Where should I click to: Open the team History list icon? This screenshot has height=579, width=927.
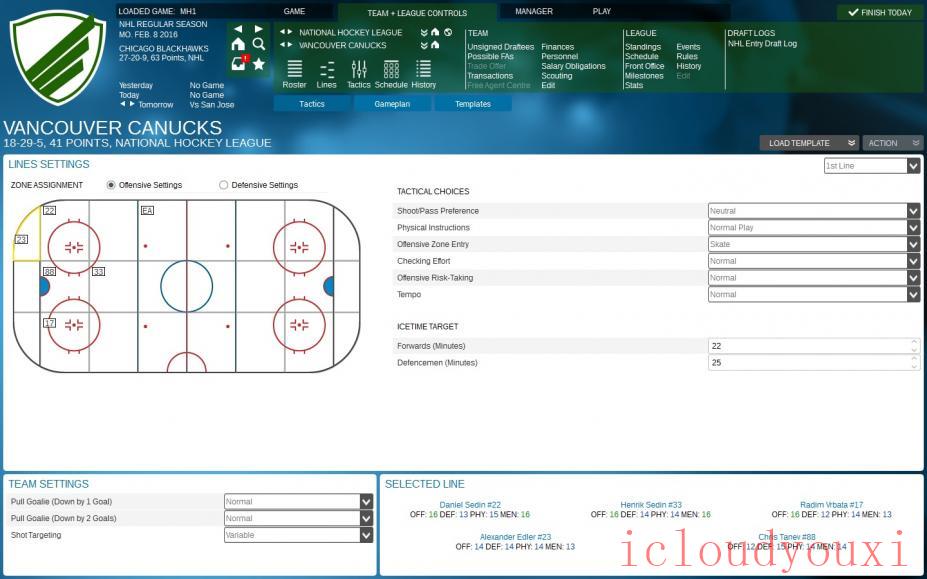[x=423, y=75]
